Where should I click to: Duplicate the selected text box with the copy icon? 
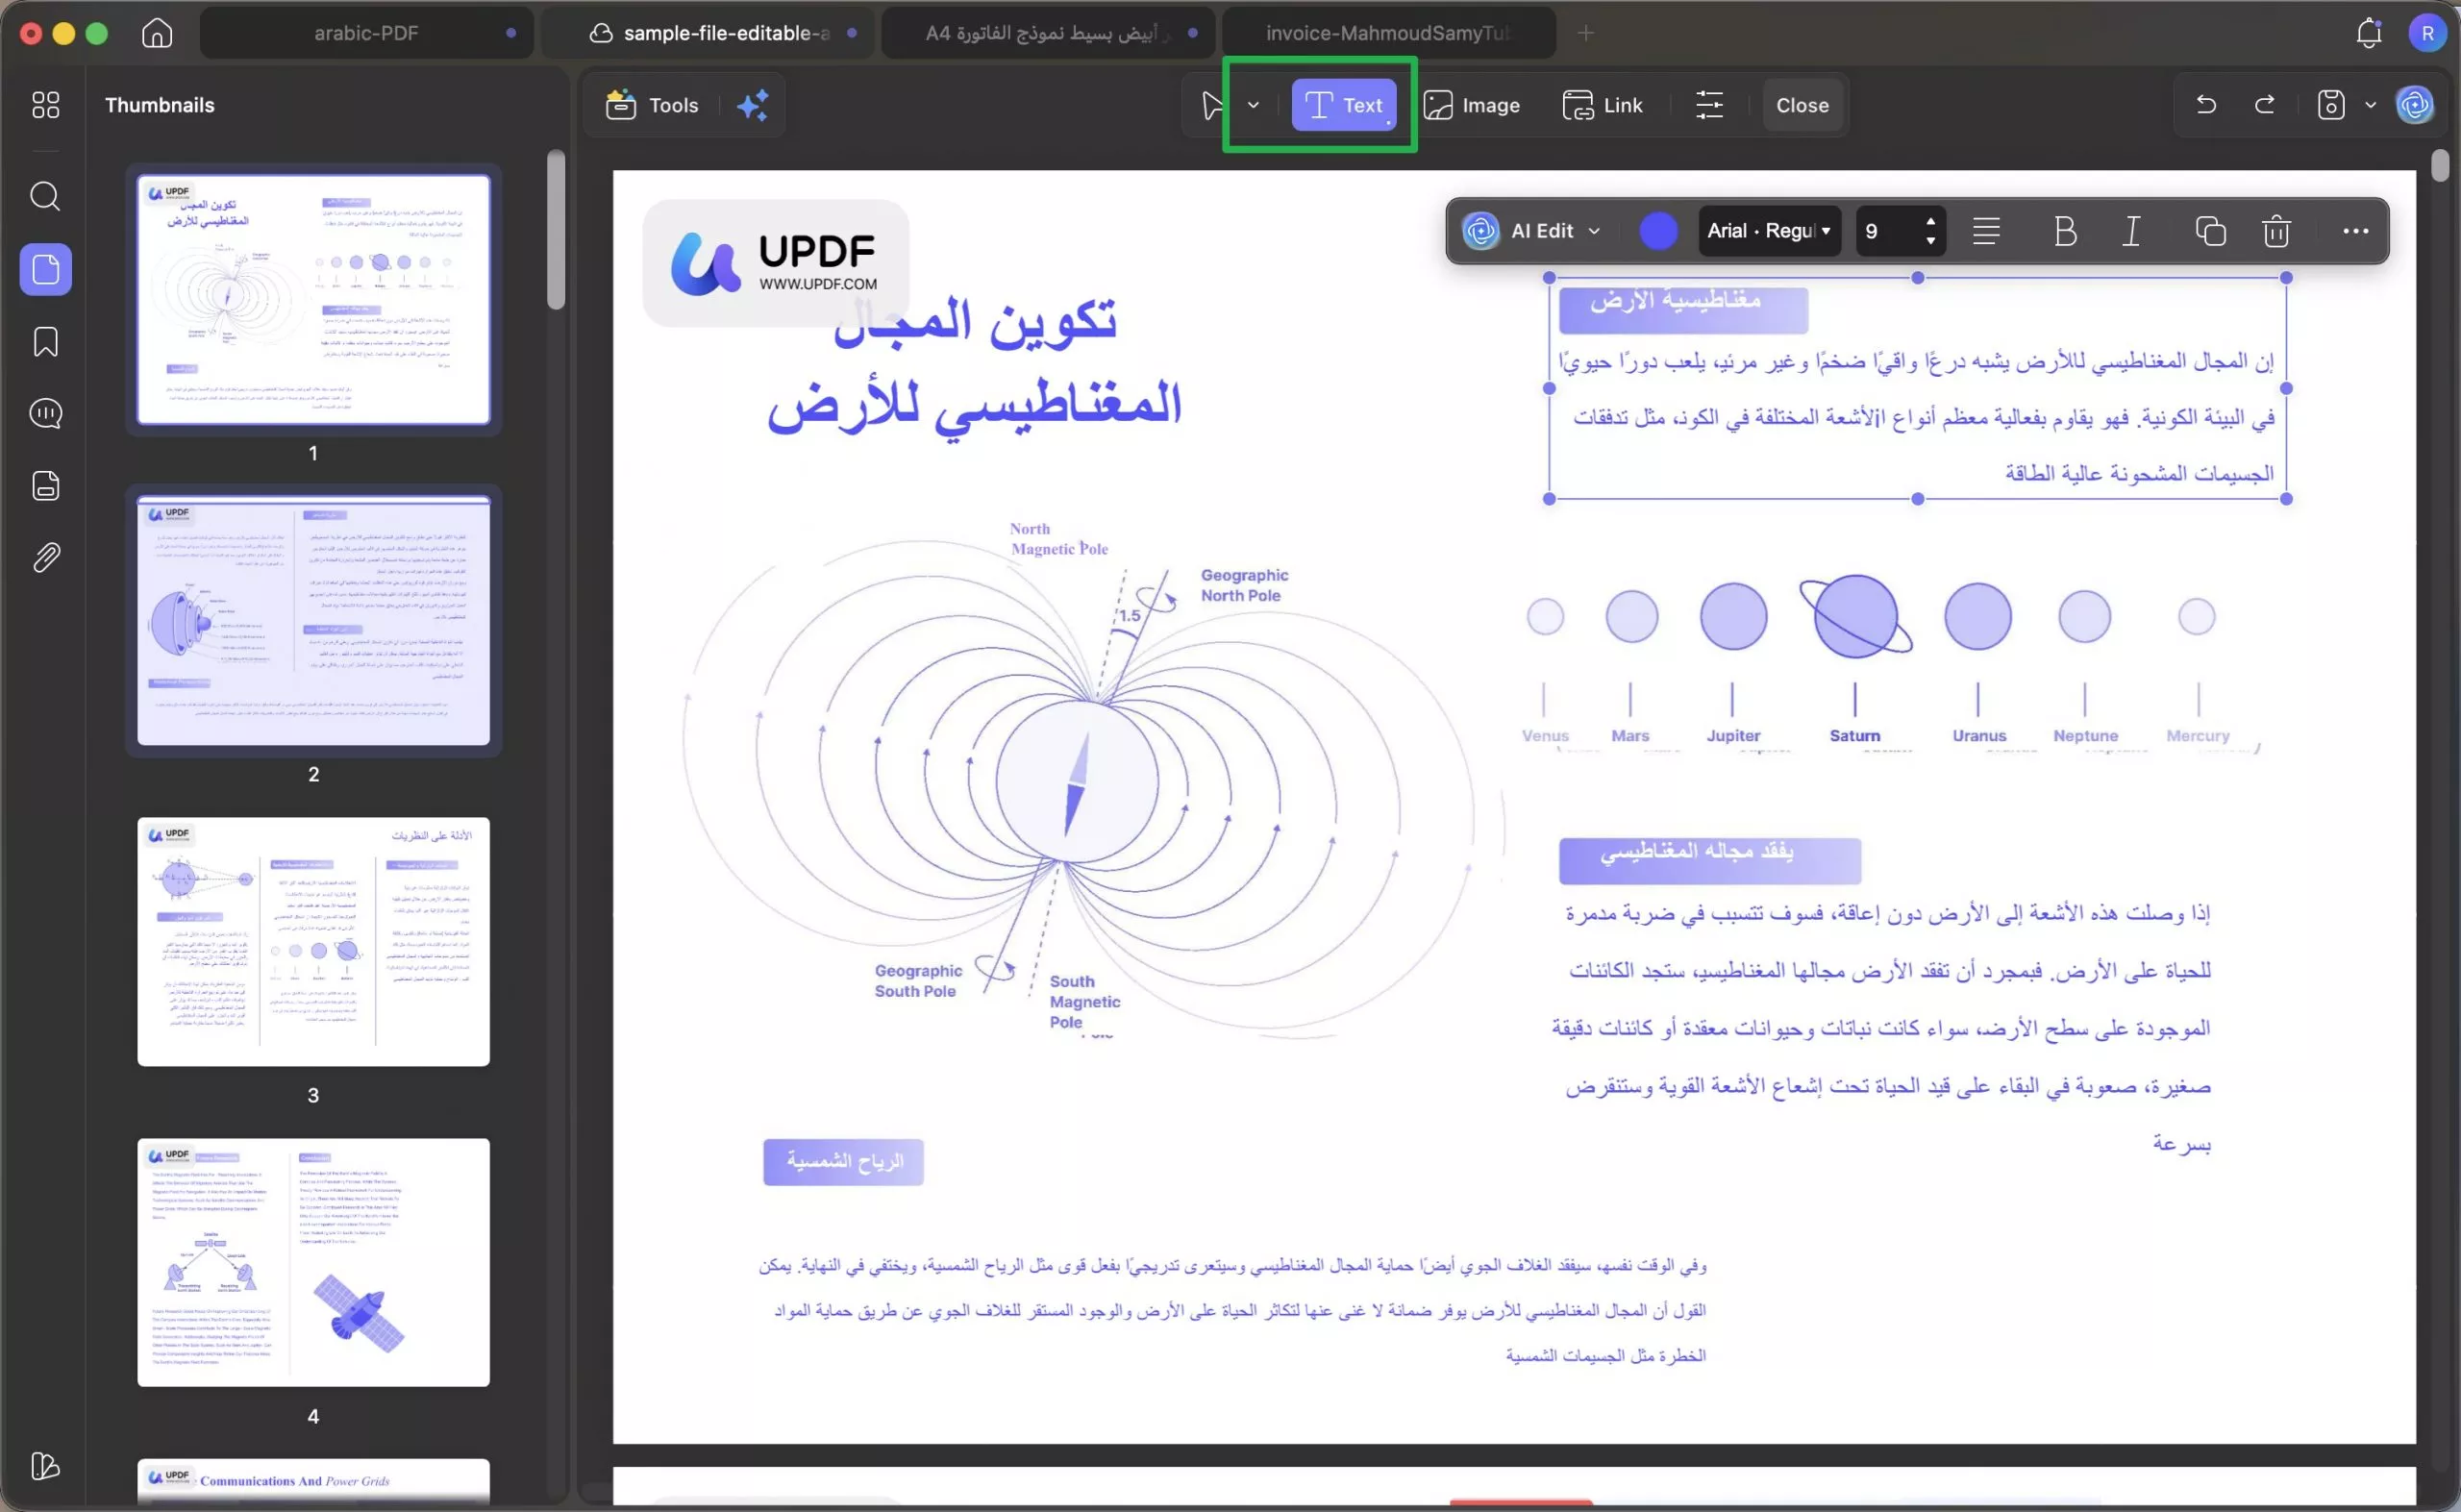click(x=2210, y=231)
